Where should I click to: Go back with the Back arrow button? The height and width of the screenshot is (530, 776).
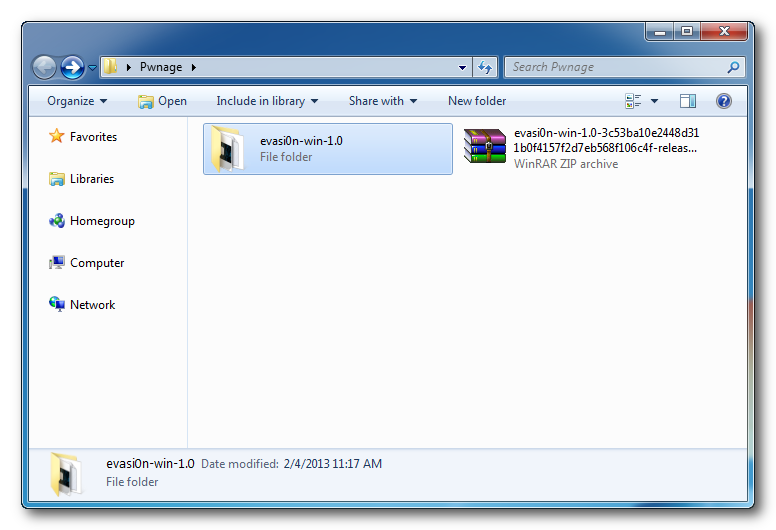(x=44, y=67)
